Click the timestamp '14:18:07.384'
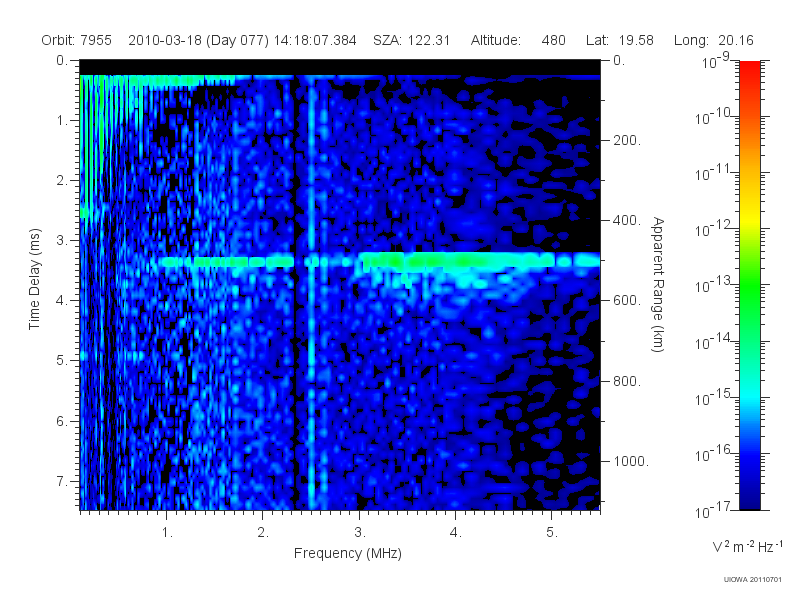This screenshot has height=600, width=800. click(315, 40)
